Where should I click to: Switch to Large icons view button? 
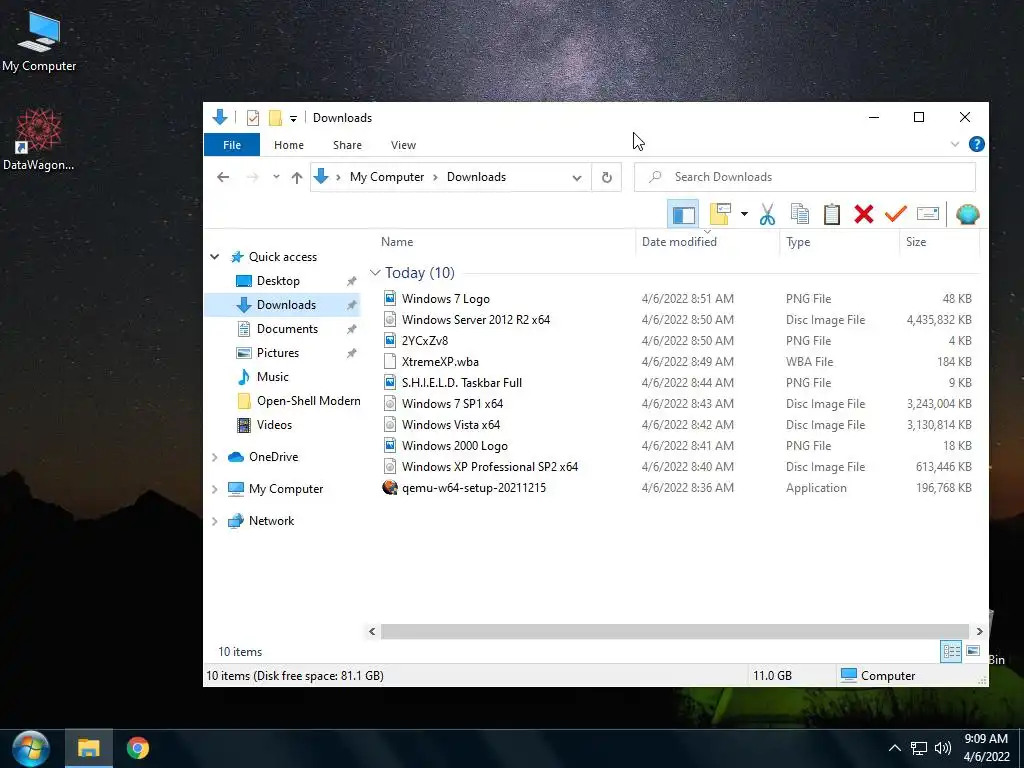tap(972, 651)
